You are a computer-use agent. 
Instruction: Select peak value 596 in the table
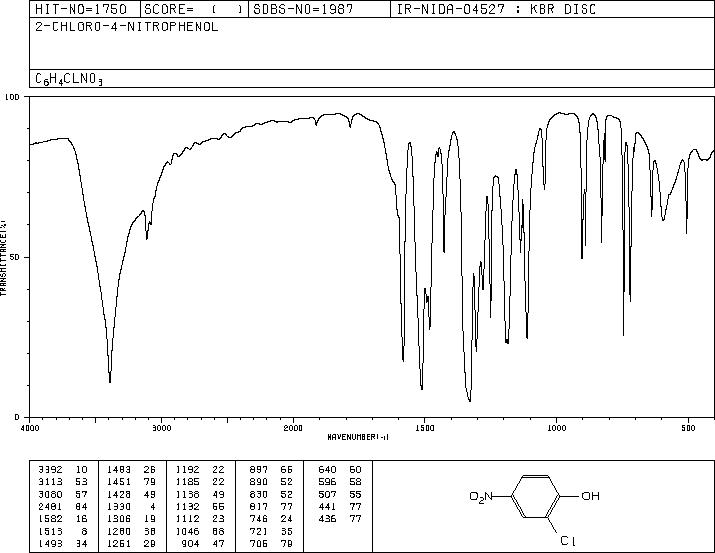coord(327,482)
